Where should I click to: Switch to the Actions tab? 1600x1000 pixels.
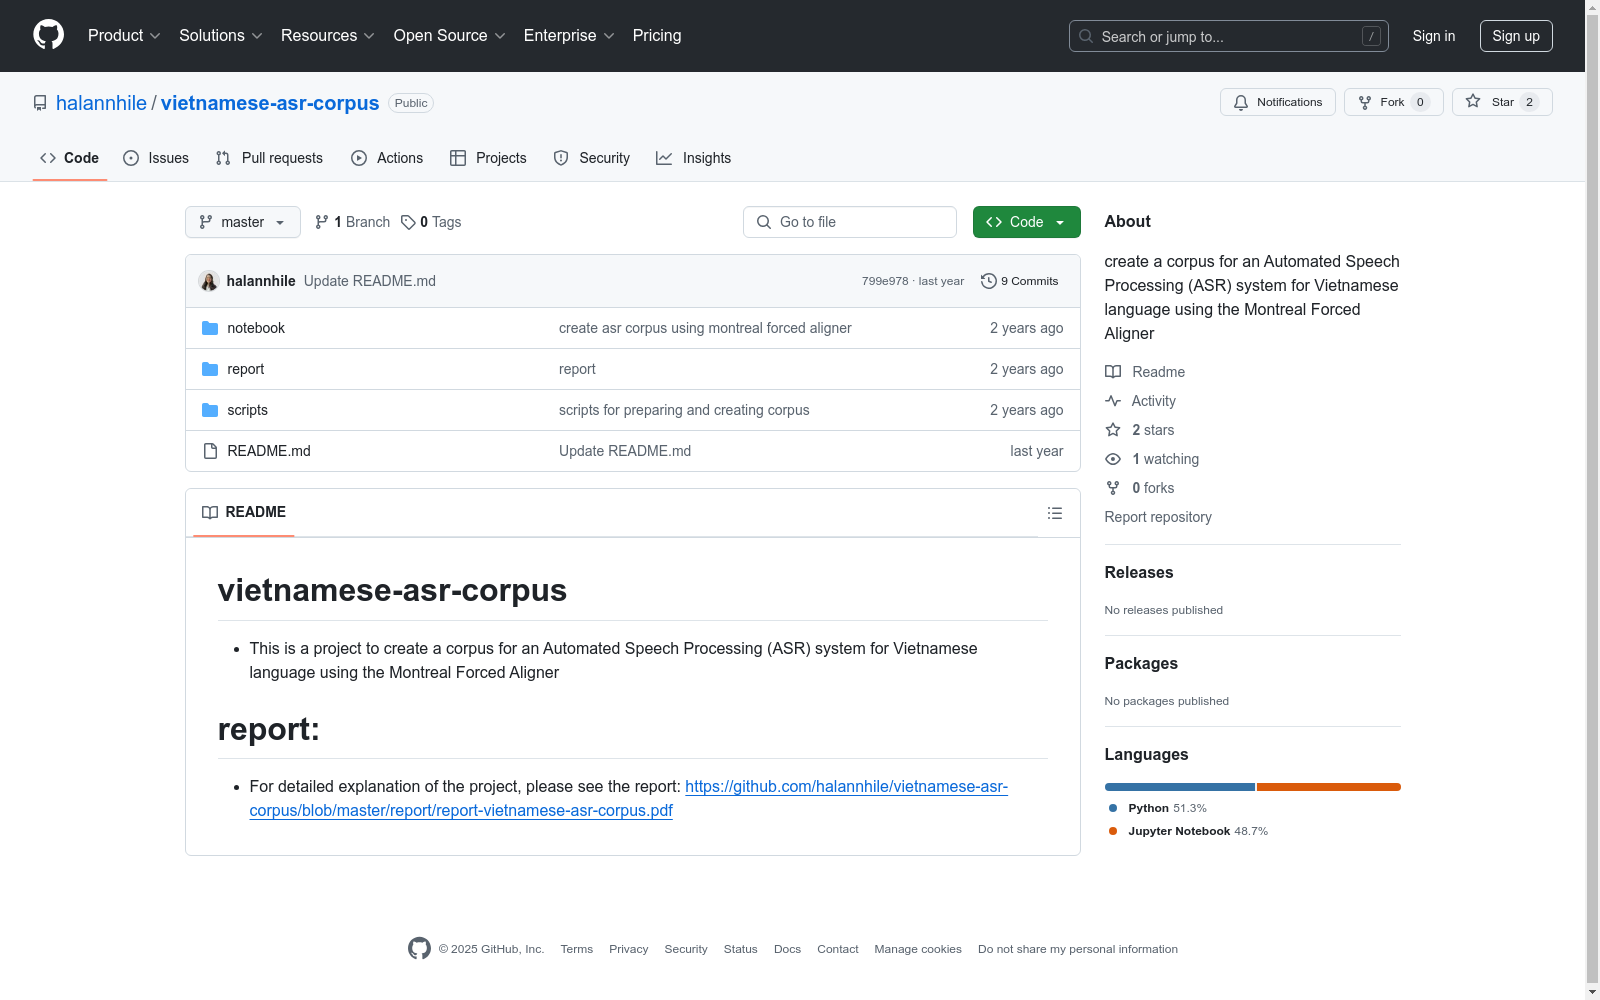pos(387,158)
